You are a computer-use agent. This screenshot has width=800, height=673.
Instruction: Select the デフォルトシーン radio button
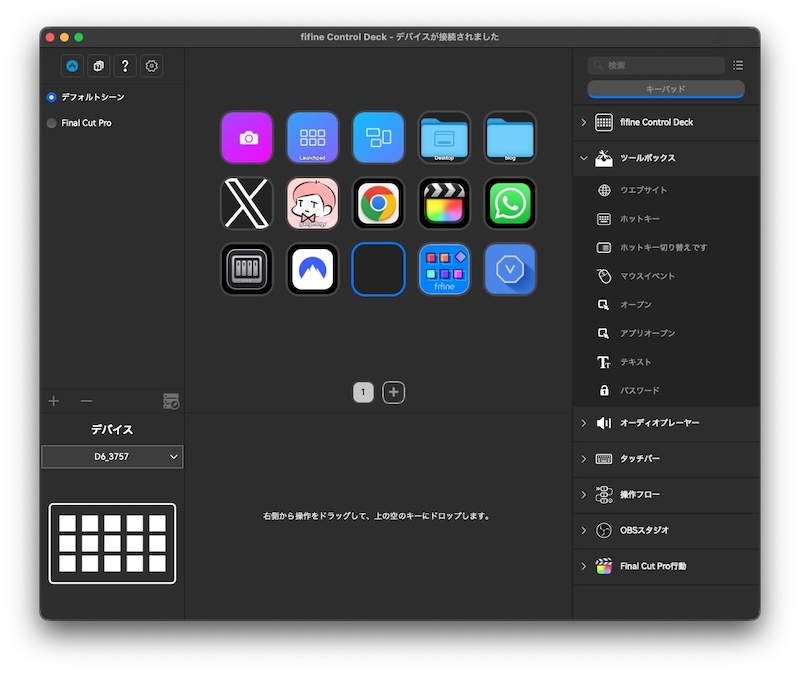tap(50, 99)
